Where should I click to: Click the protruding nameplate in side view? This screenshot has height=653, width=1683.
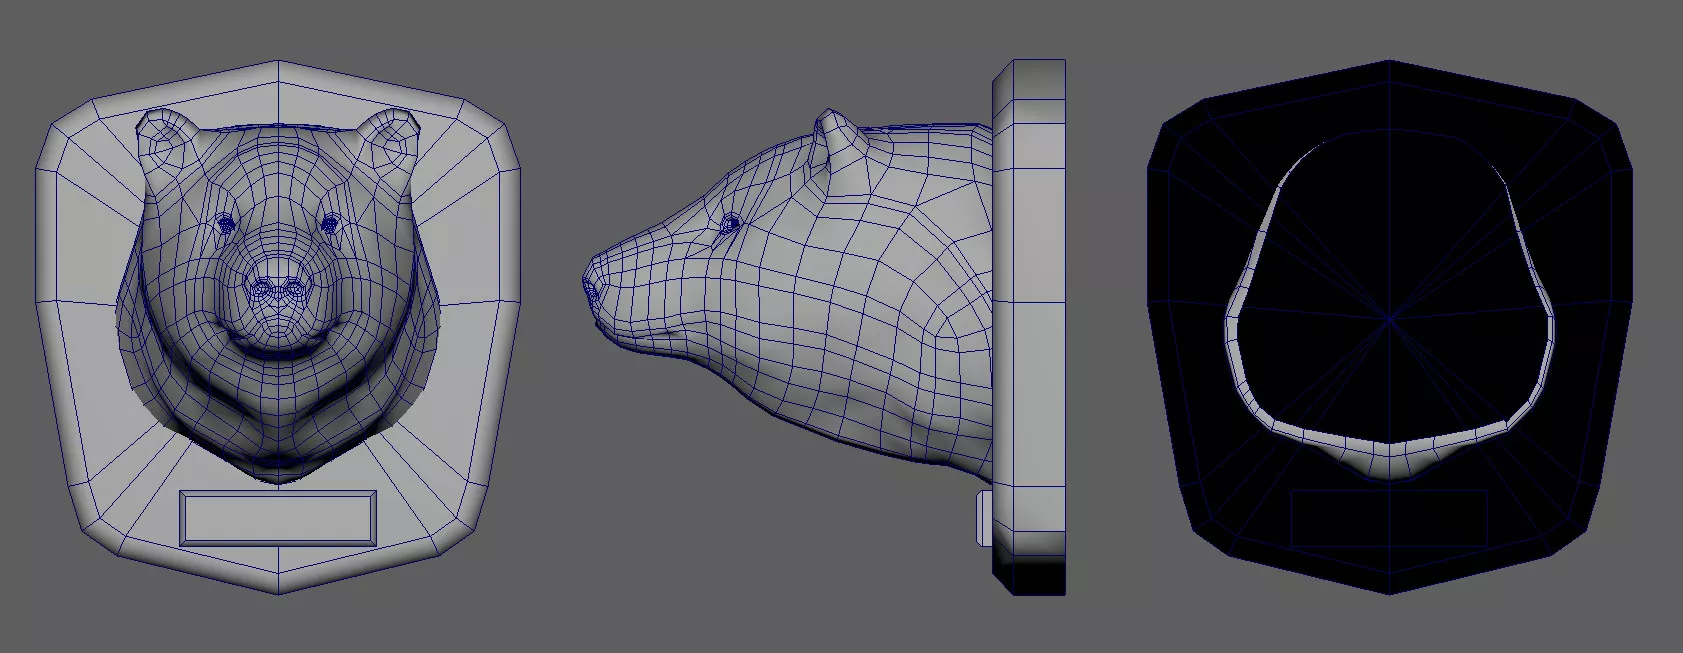[x=984, y=517]
